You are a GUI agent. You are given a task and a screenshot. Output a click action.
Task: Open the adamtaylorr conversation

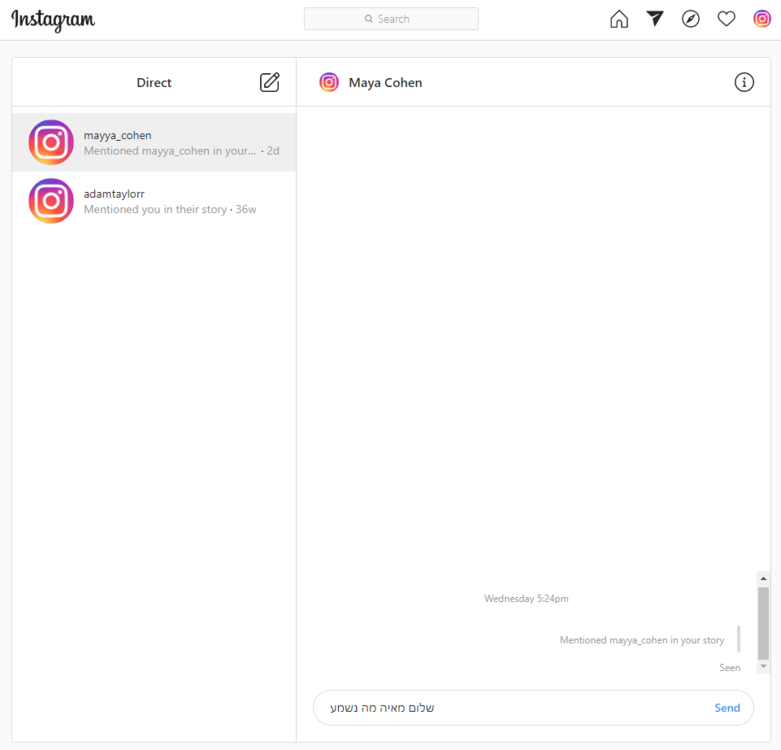(x=154, y=201)
